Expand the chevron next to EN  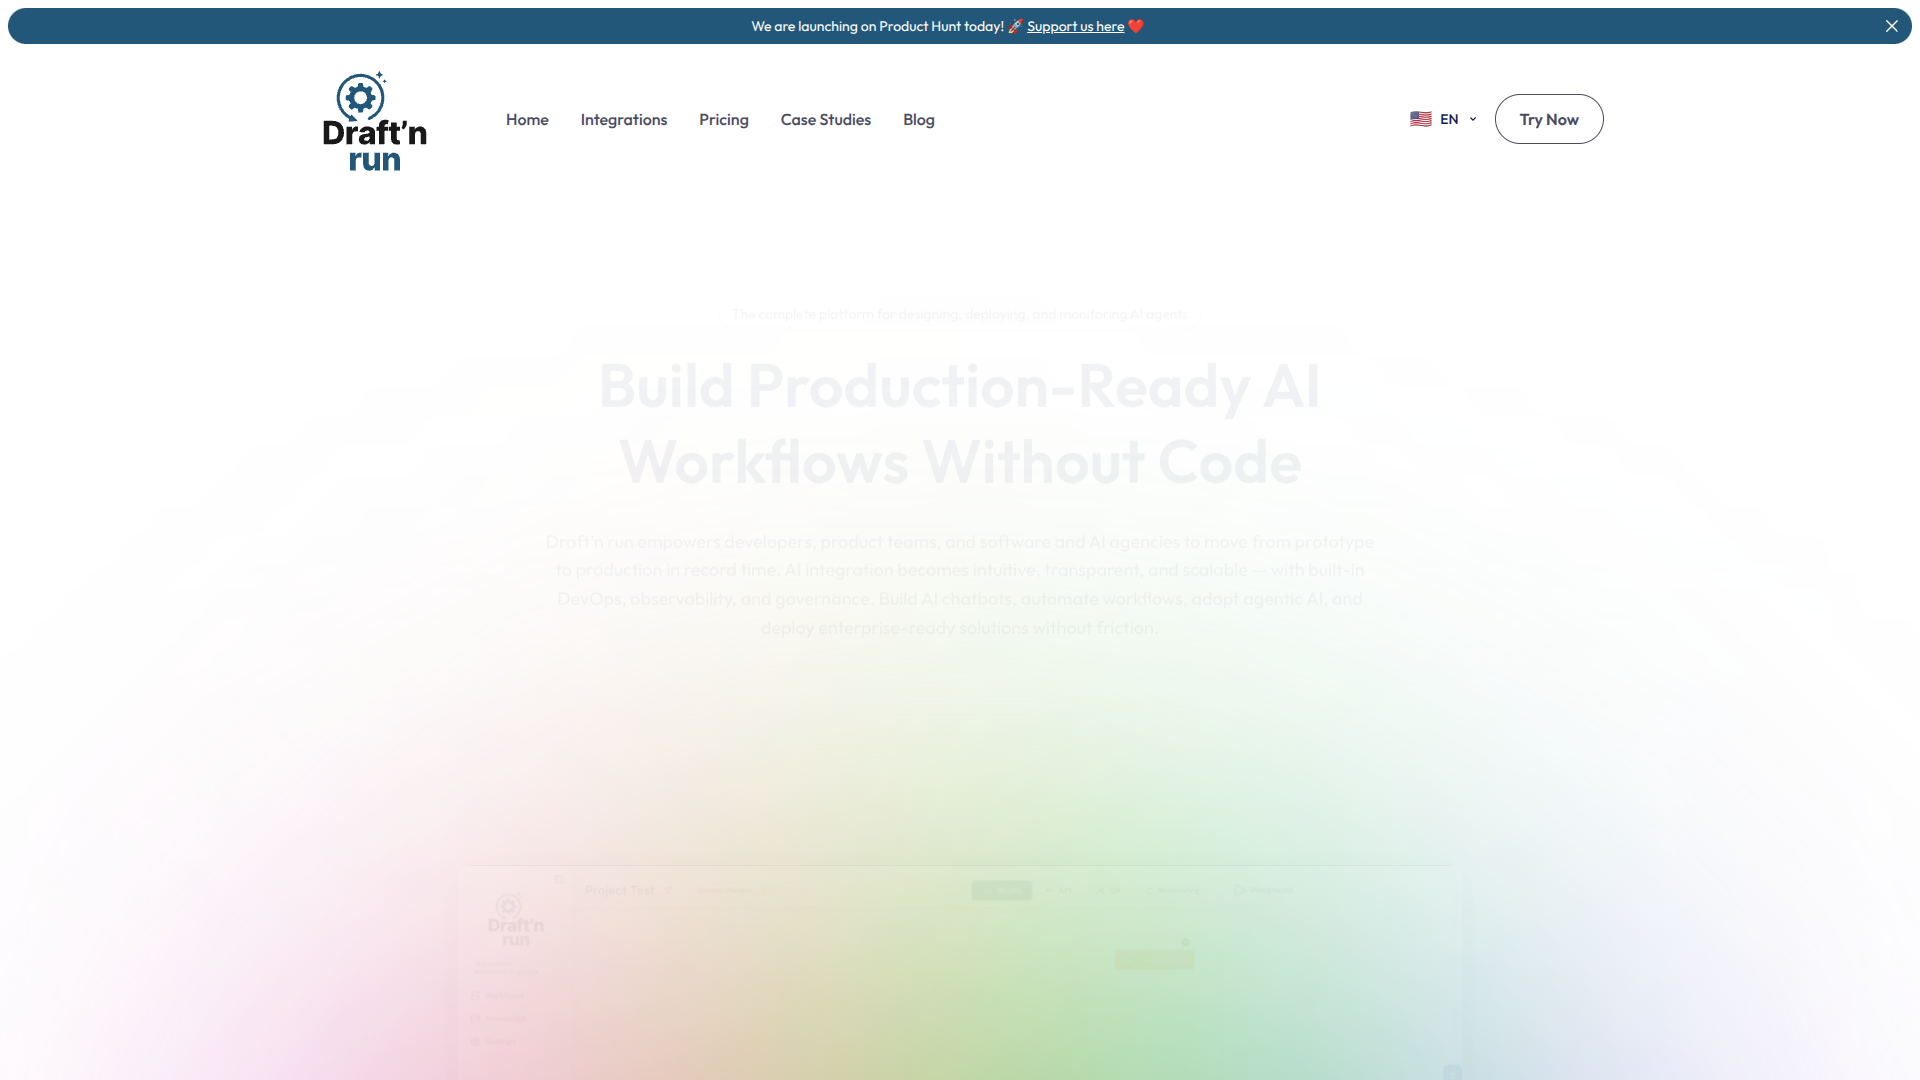tap(1473, 119)
